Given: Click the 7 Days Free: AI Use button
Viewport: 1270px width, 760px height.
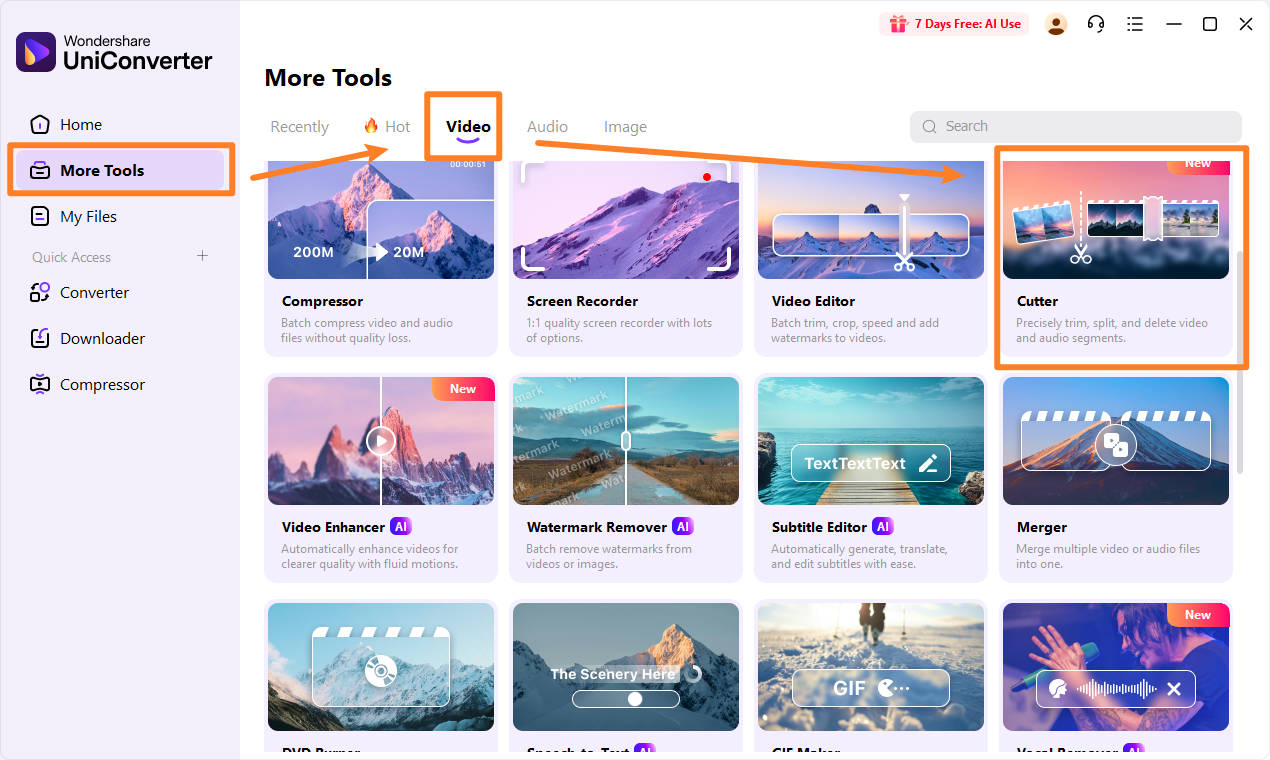Looking at the screenshot, I should [954, 24].
